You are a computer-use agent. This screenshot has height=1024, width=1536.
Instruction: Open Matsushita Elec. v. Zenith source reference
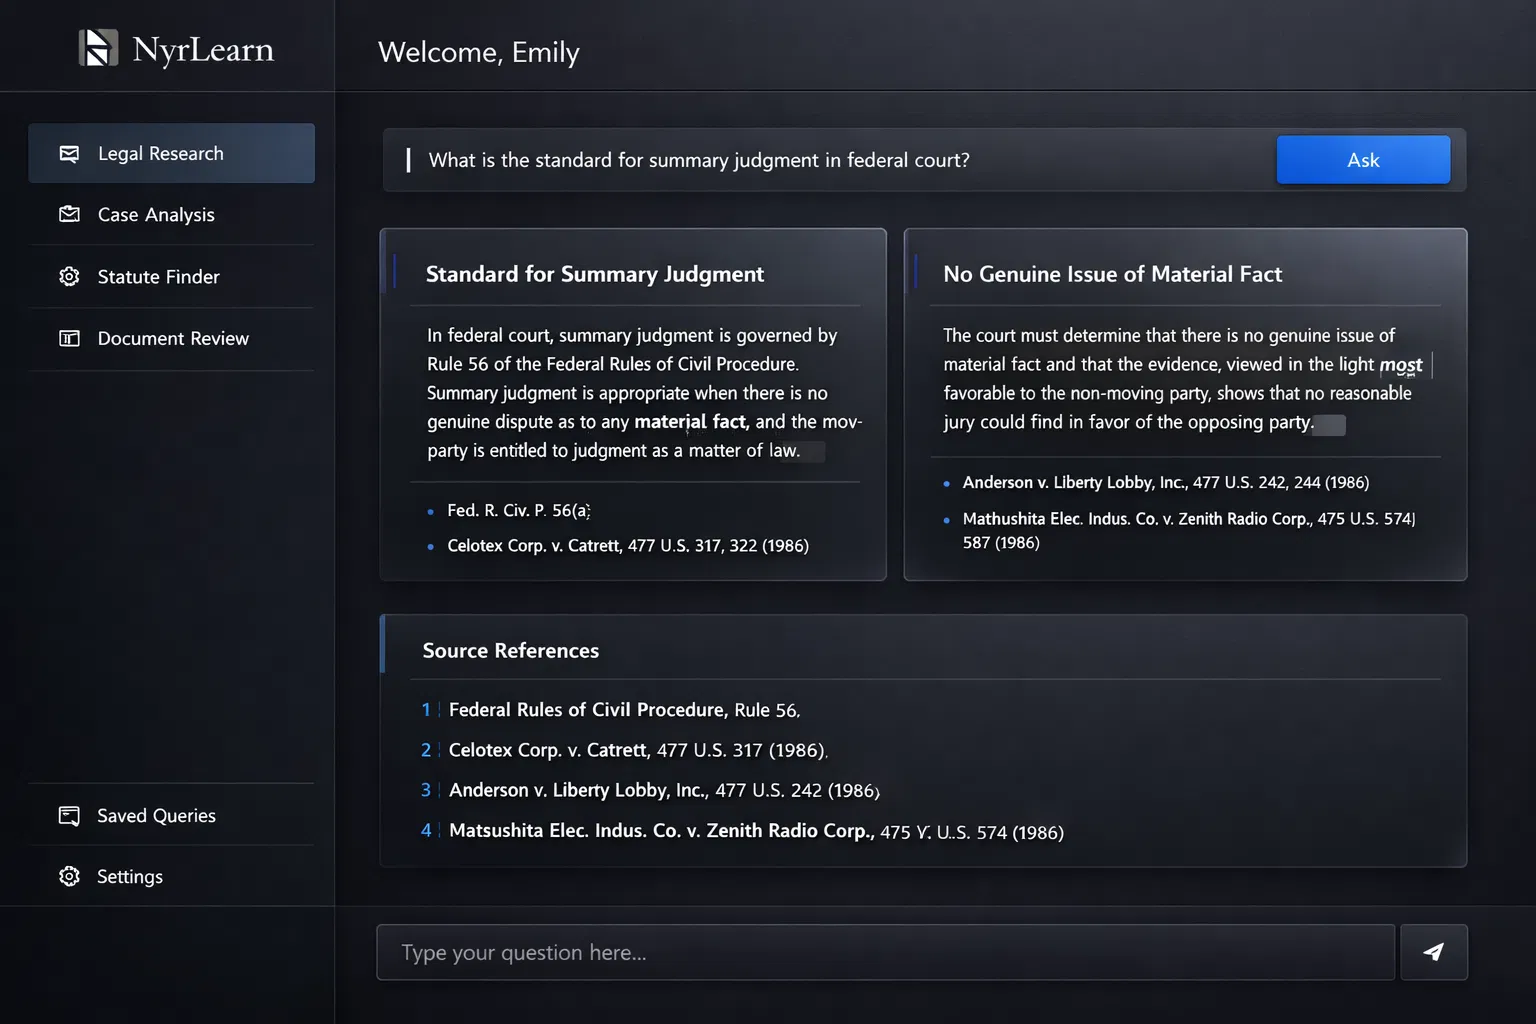755,831
